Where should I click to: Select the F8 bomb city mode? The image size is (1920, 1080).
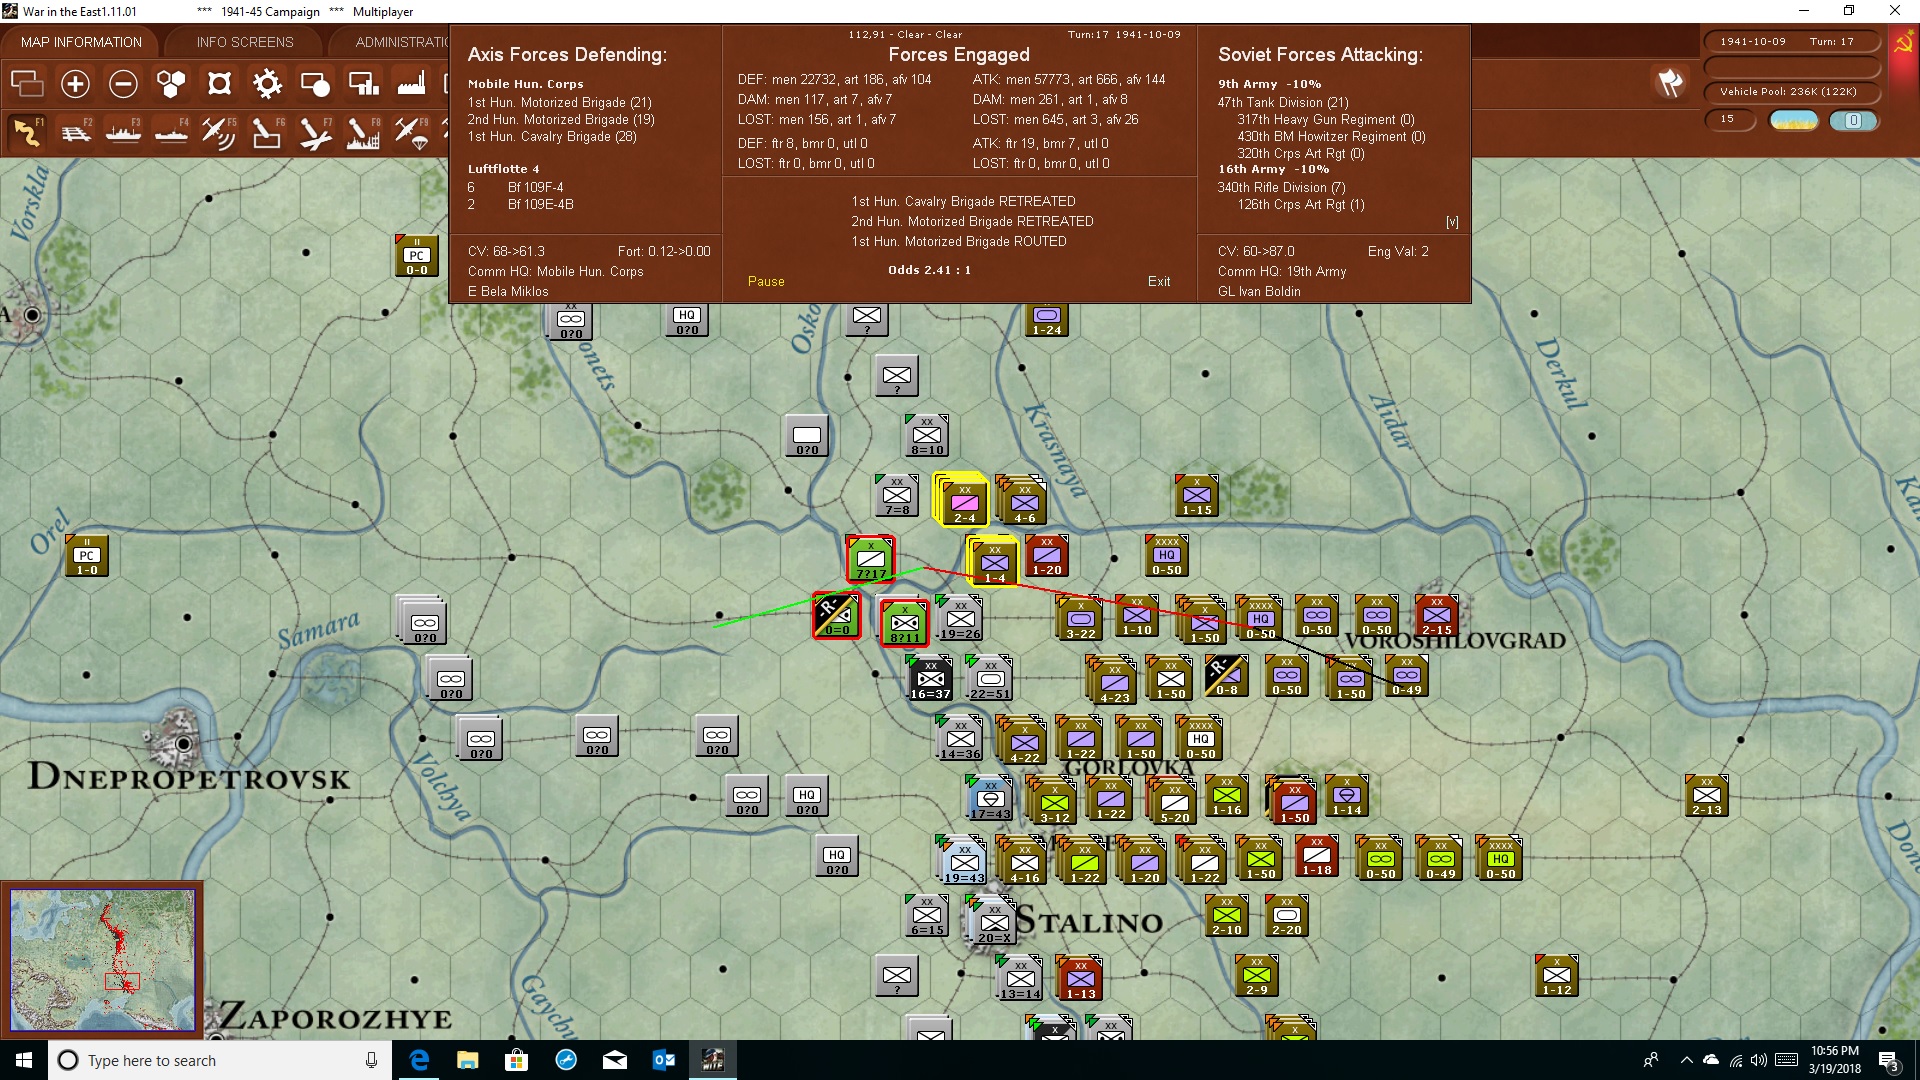tap(363, 132)
